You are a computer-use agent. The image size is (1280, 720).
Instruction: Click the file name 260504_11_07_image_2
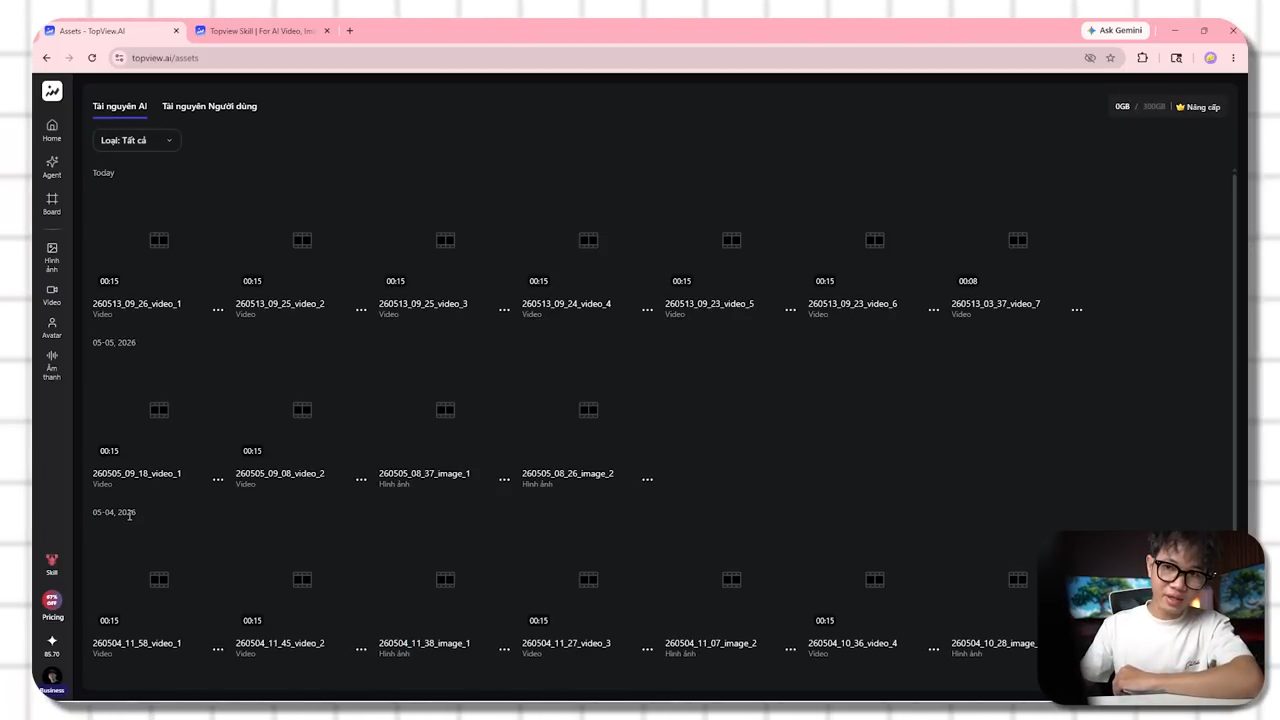(711, 644)
